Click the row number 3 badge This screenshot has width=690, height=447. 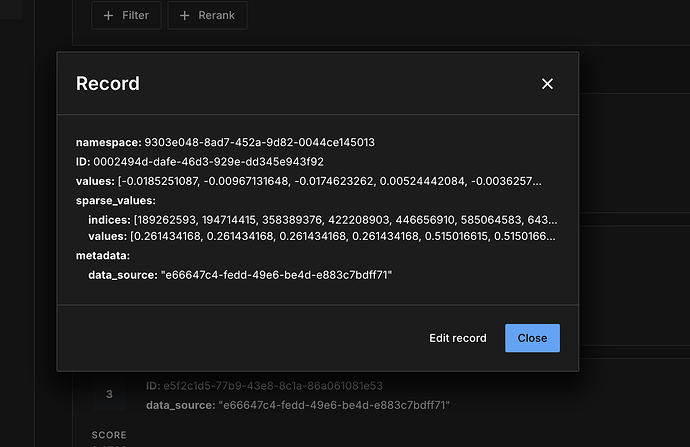pos(109,395)
